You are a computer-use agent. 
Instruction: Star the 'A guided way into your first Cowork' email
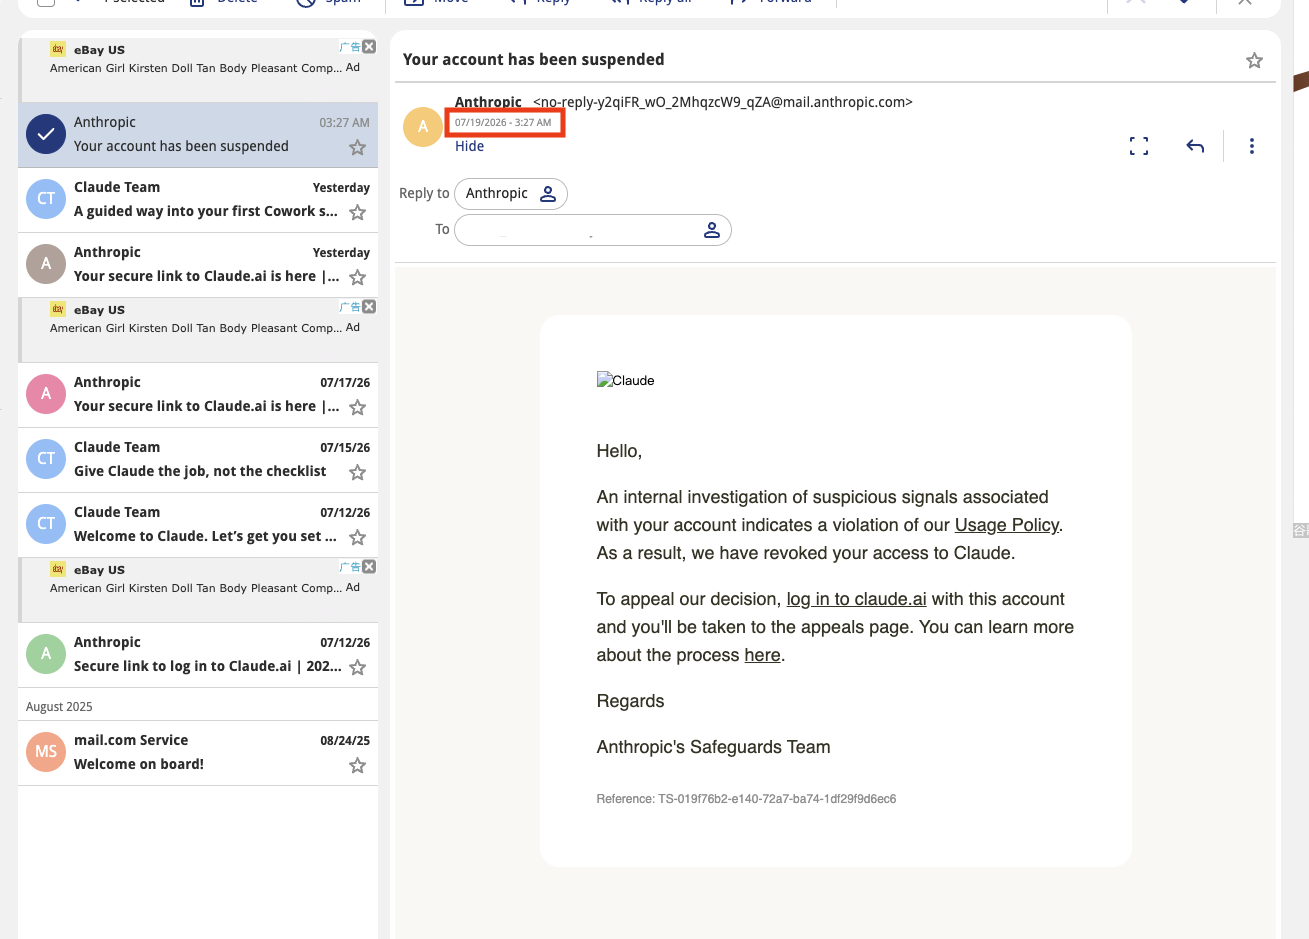pyautogui.click(x=357, y=213)
